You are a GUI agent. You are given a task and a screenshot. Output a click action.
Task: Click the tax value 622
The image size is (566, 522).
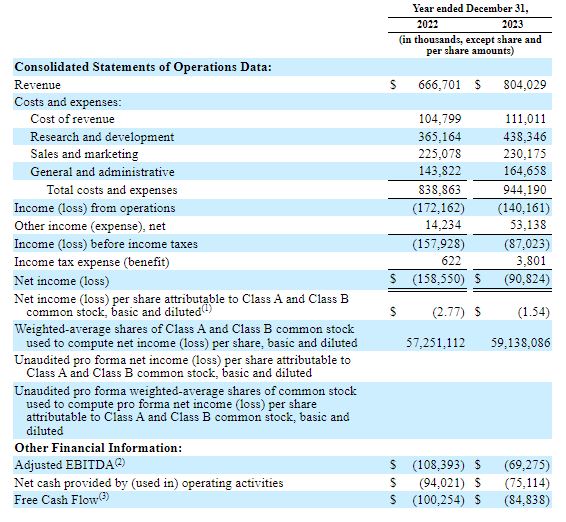tap(451, 261)
